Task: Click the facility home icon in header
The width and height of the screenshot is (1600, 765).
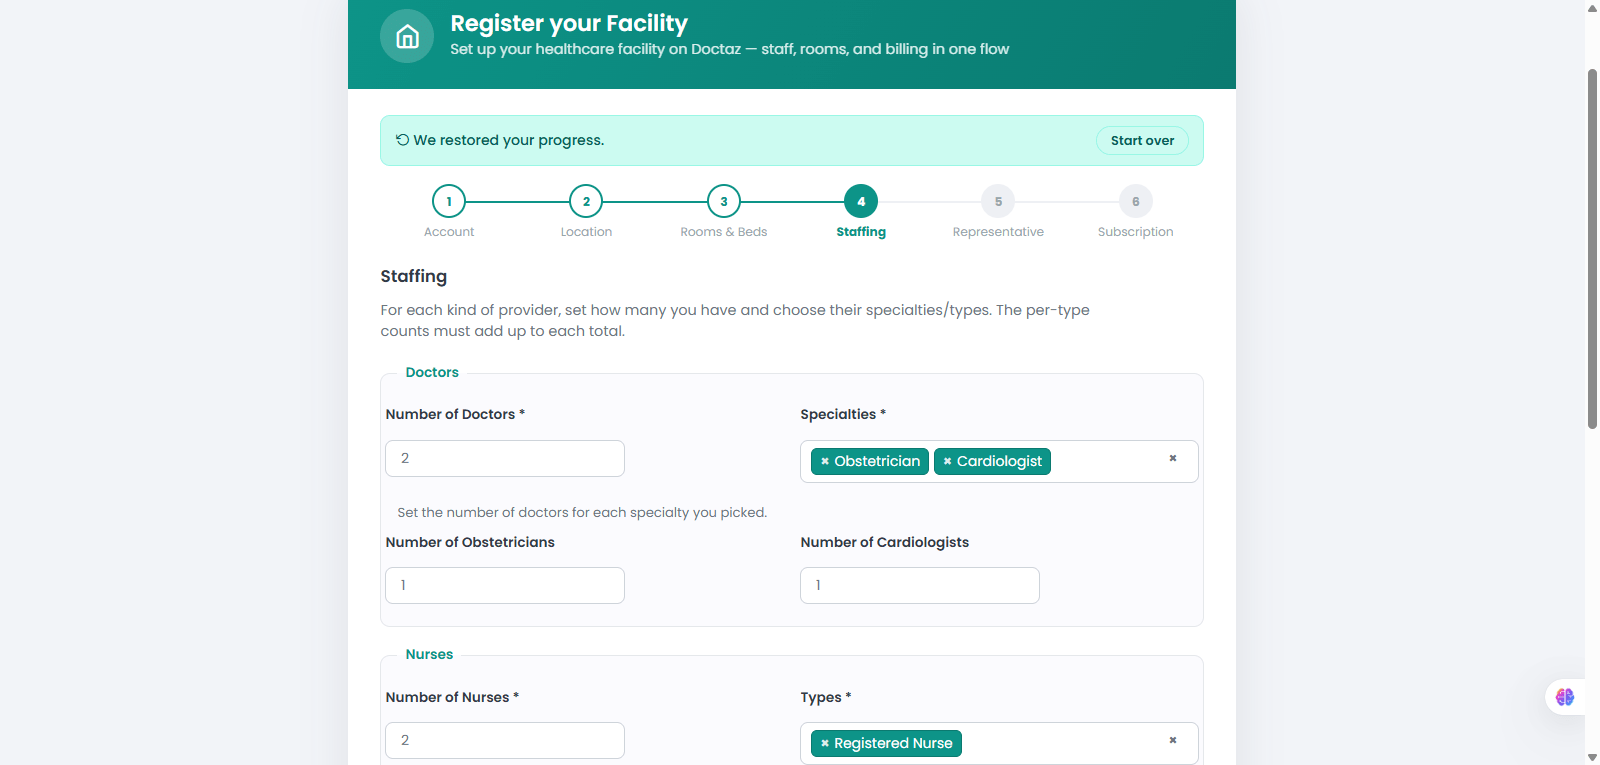Action: tap(407, 37)
